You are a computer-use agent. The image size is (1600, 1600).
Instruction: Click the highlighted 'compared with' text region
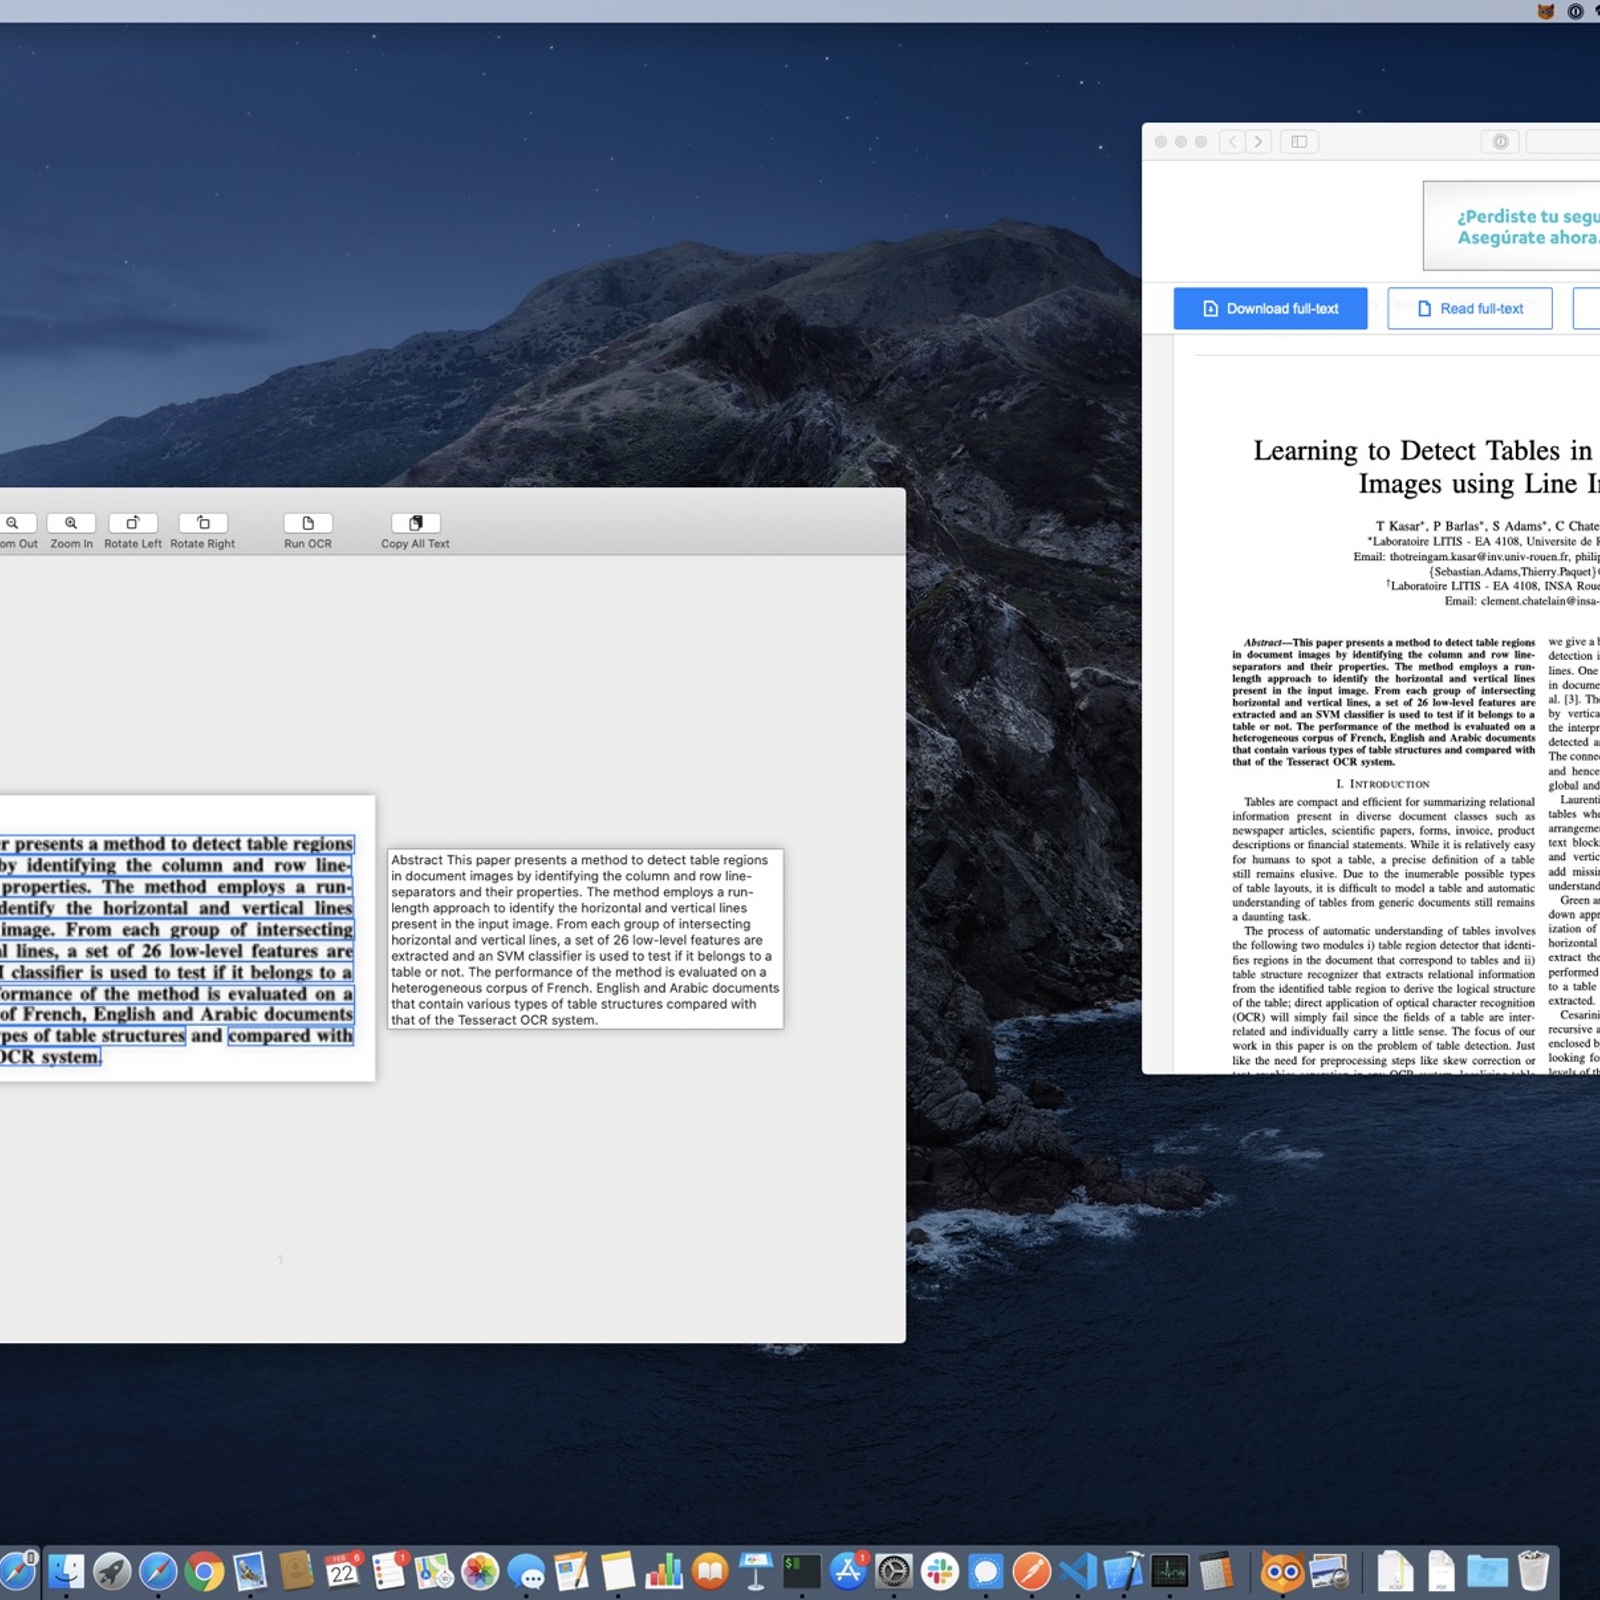290,1036
